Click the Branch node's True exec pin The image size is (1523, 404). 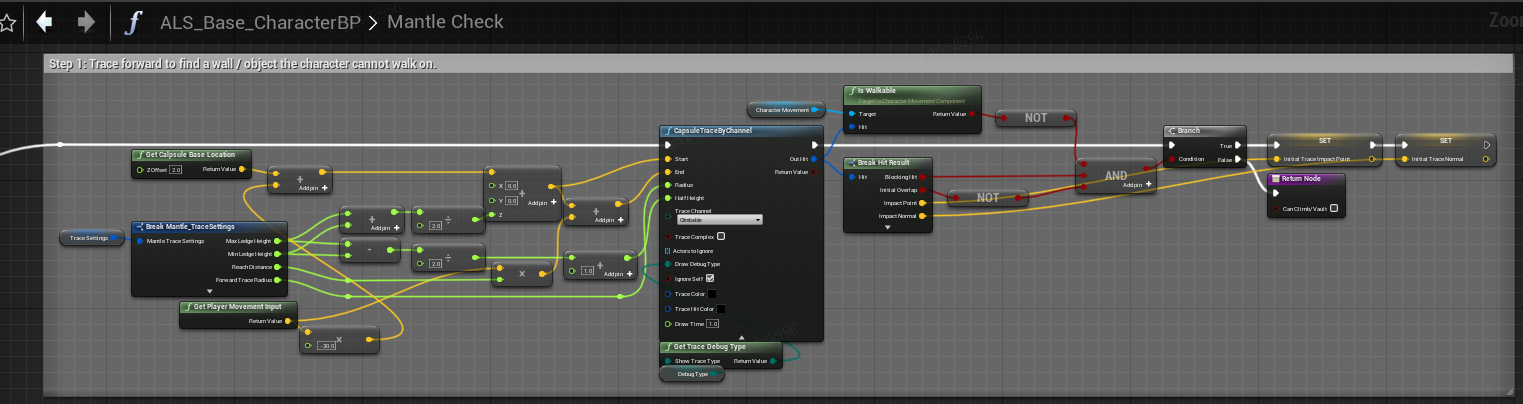click(x=1239, y=144)
